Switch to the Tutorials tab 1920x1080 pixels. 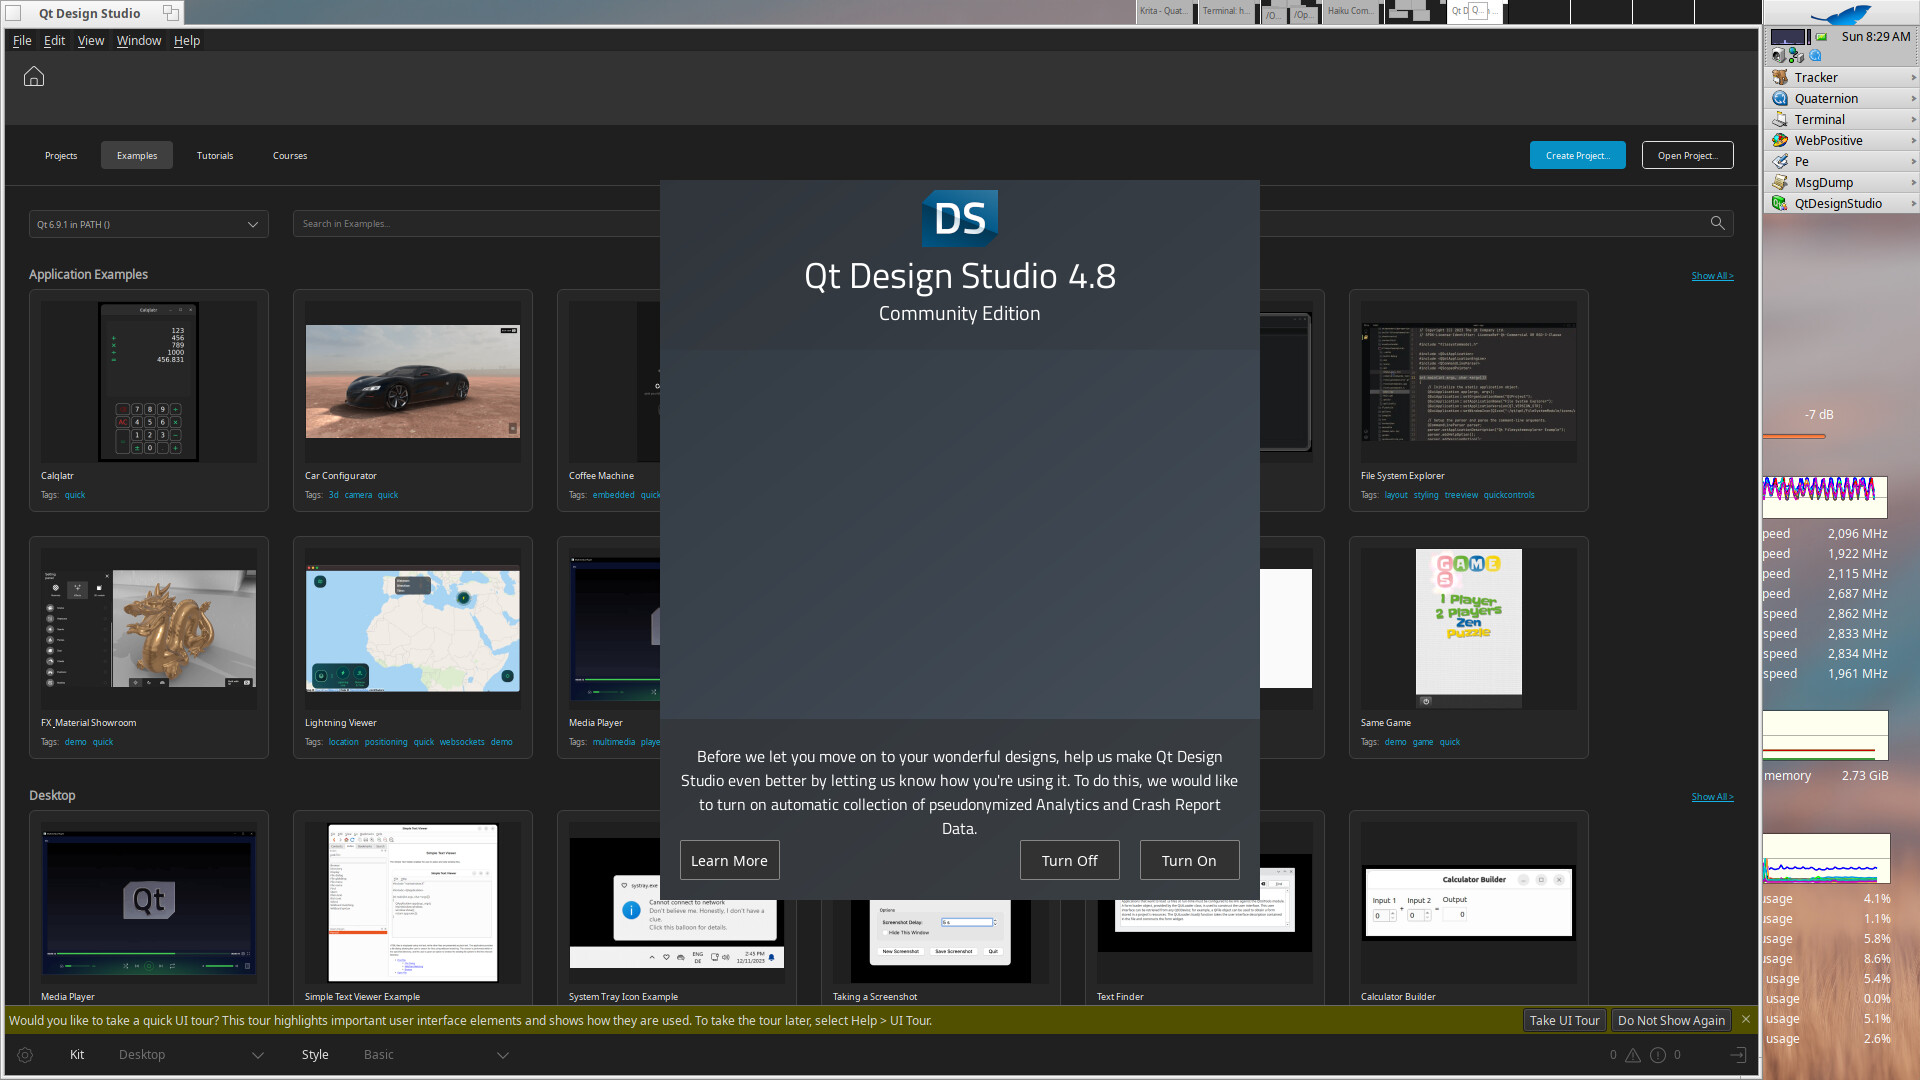pyautogui.click(x=215, y=156)
